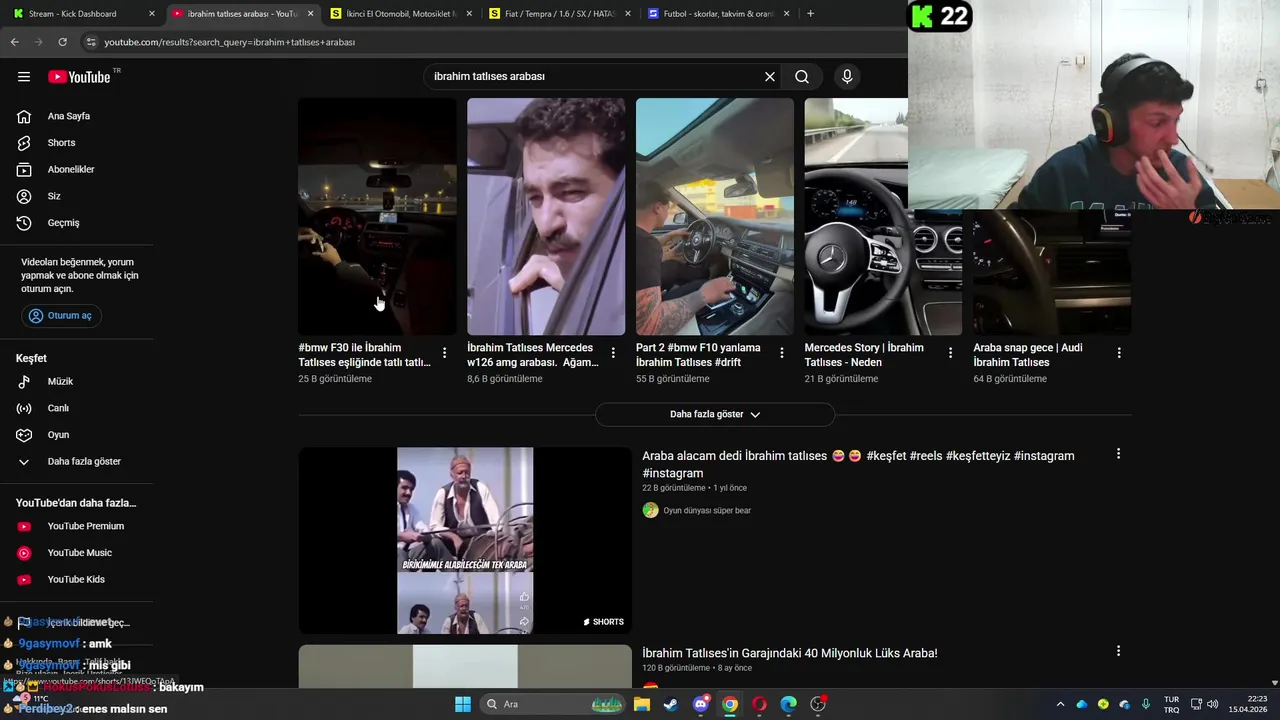Close the ibrahim tatlıses YouTube tab

[x=311, y=14]
